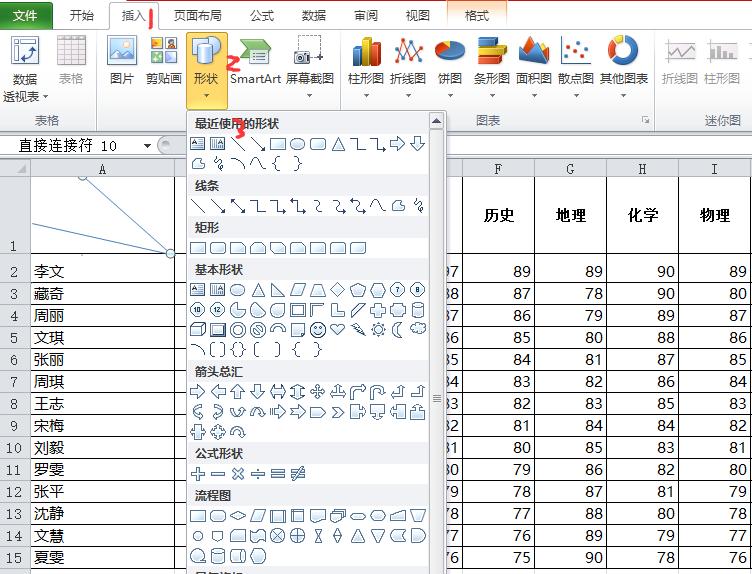Insert the rounded rectangle in 矩形
The height and width of the screenshot is (574, 752).
pyautogui.click(x=218, y=248)
